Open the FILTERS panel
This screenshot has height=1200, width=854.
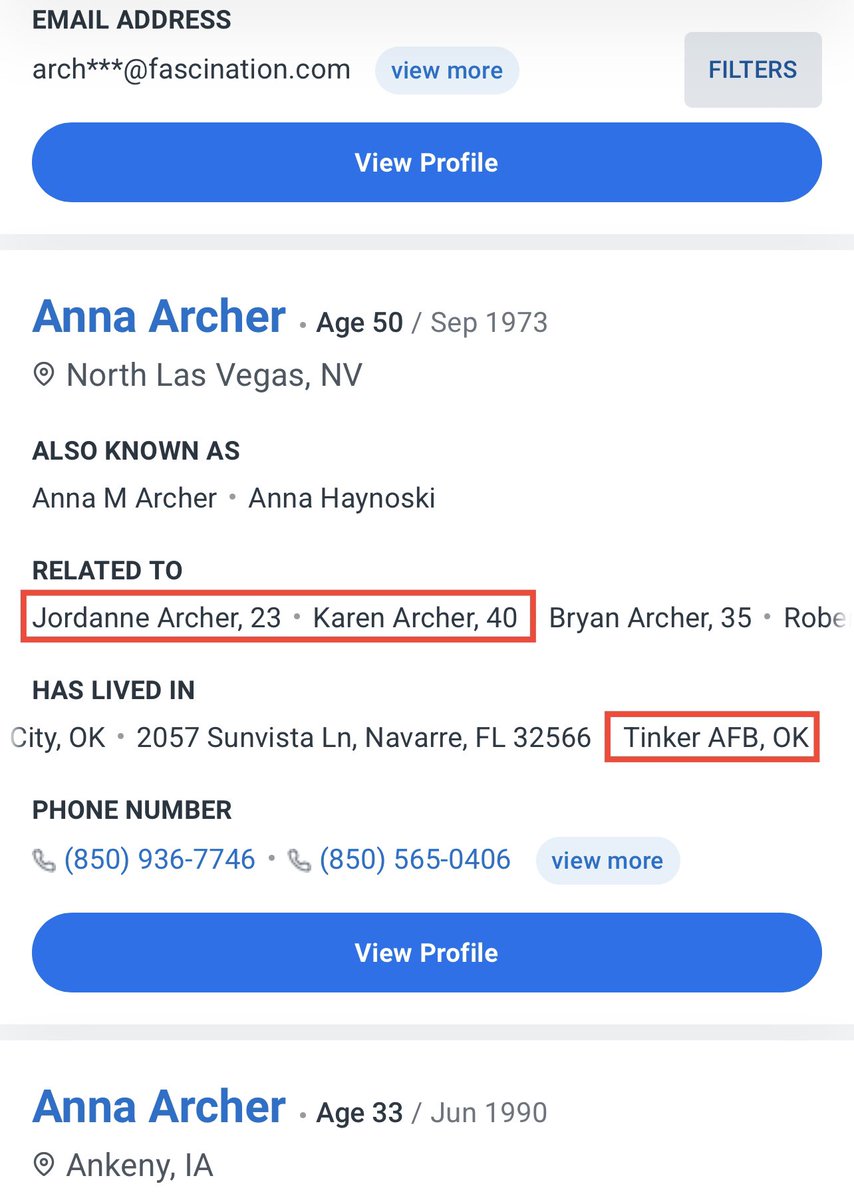(752, 70)
